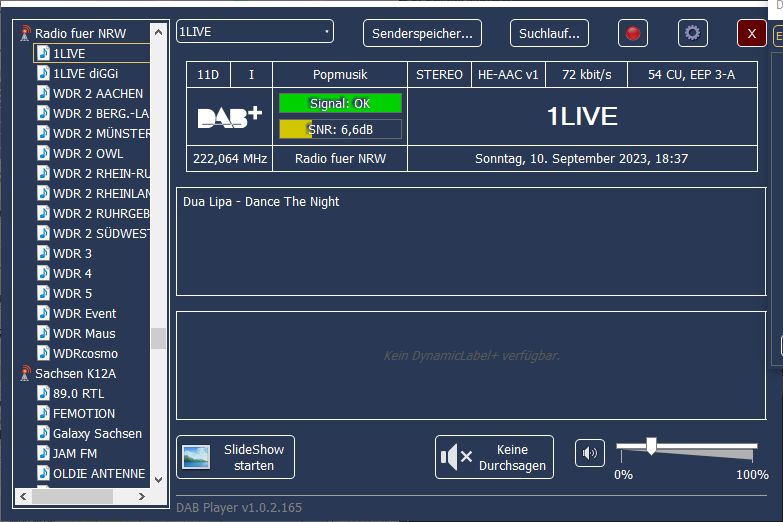The height and width of the screenshot is (522, 783).
Task: Click the DAB+ logo
Action: click(x=230, y=117)
